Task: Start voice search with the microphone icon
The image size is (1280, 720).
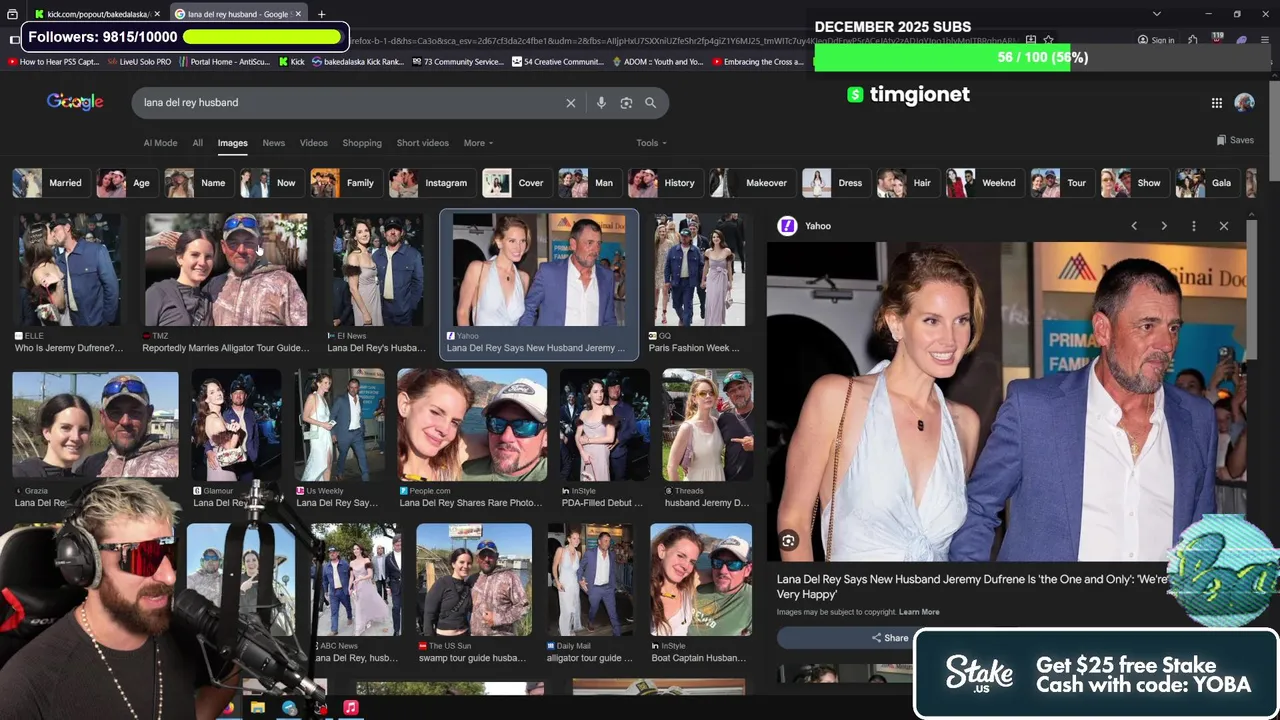Action: [x=601, y=102]
